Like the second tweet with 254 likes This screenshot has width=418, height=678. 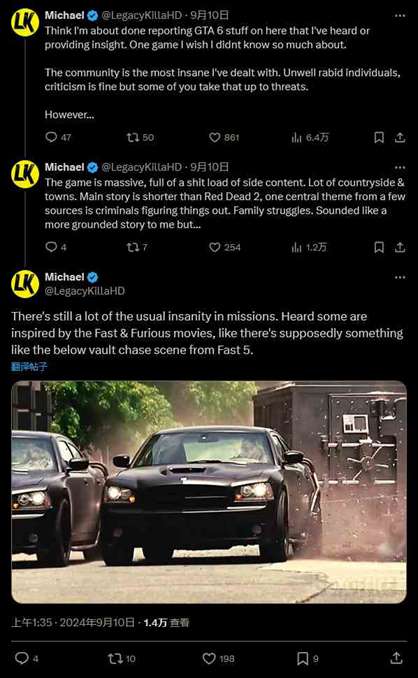coord(224,247)
